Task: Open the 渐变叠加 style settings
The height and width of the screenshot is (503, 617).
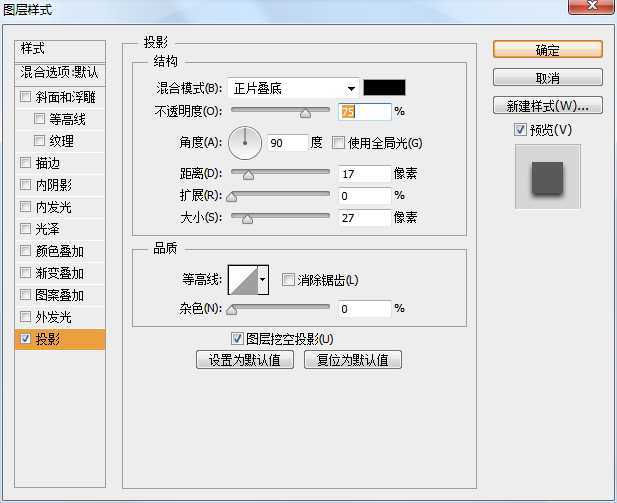Action: pos(60,273)
